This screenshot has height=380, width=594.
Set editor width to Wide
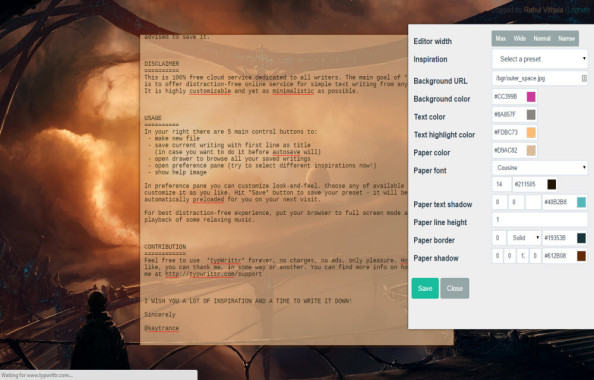pyautogui.click(x=519, y=39)
